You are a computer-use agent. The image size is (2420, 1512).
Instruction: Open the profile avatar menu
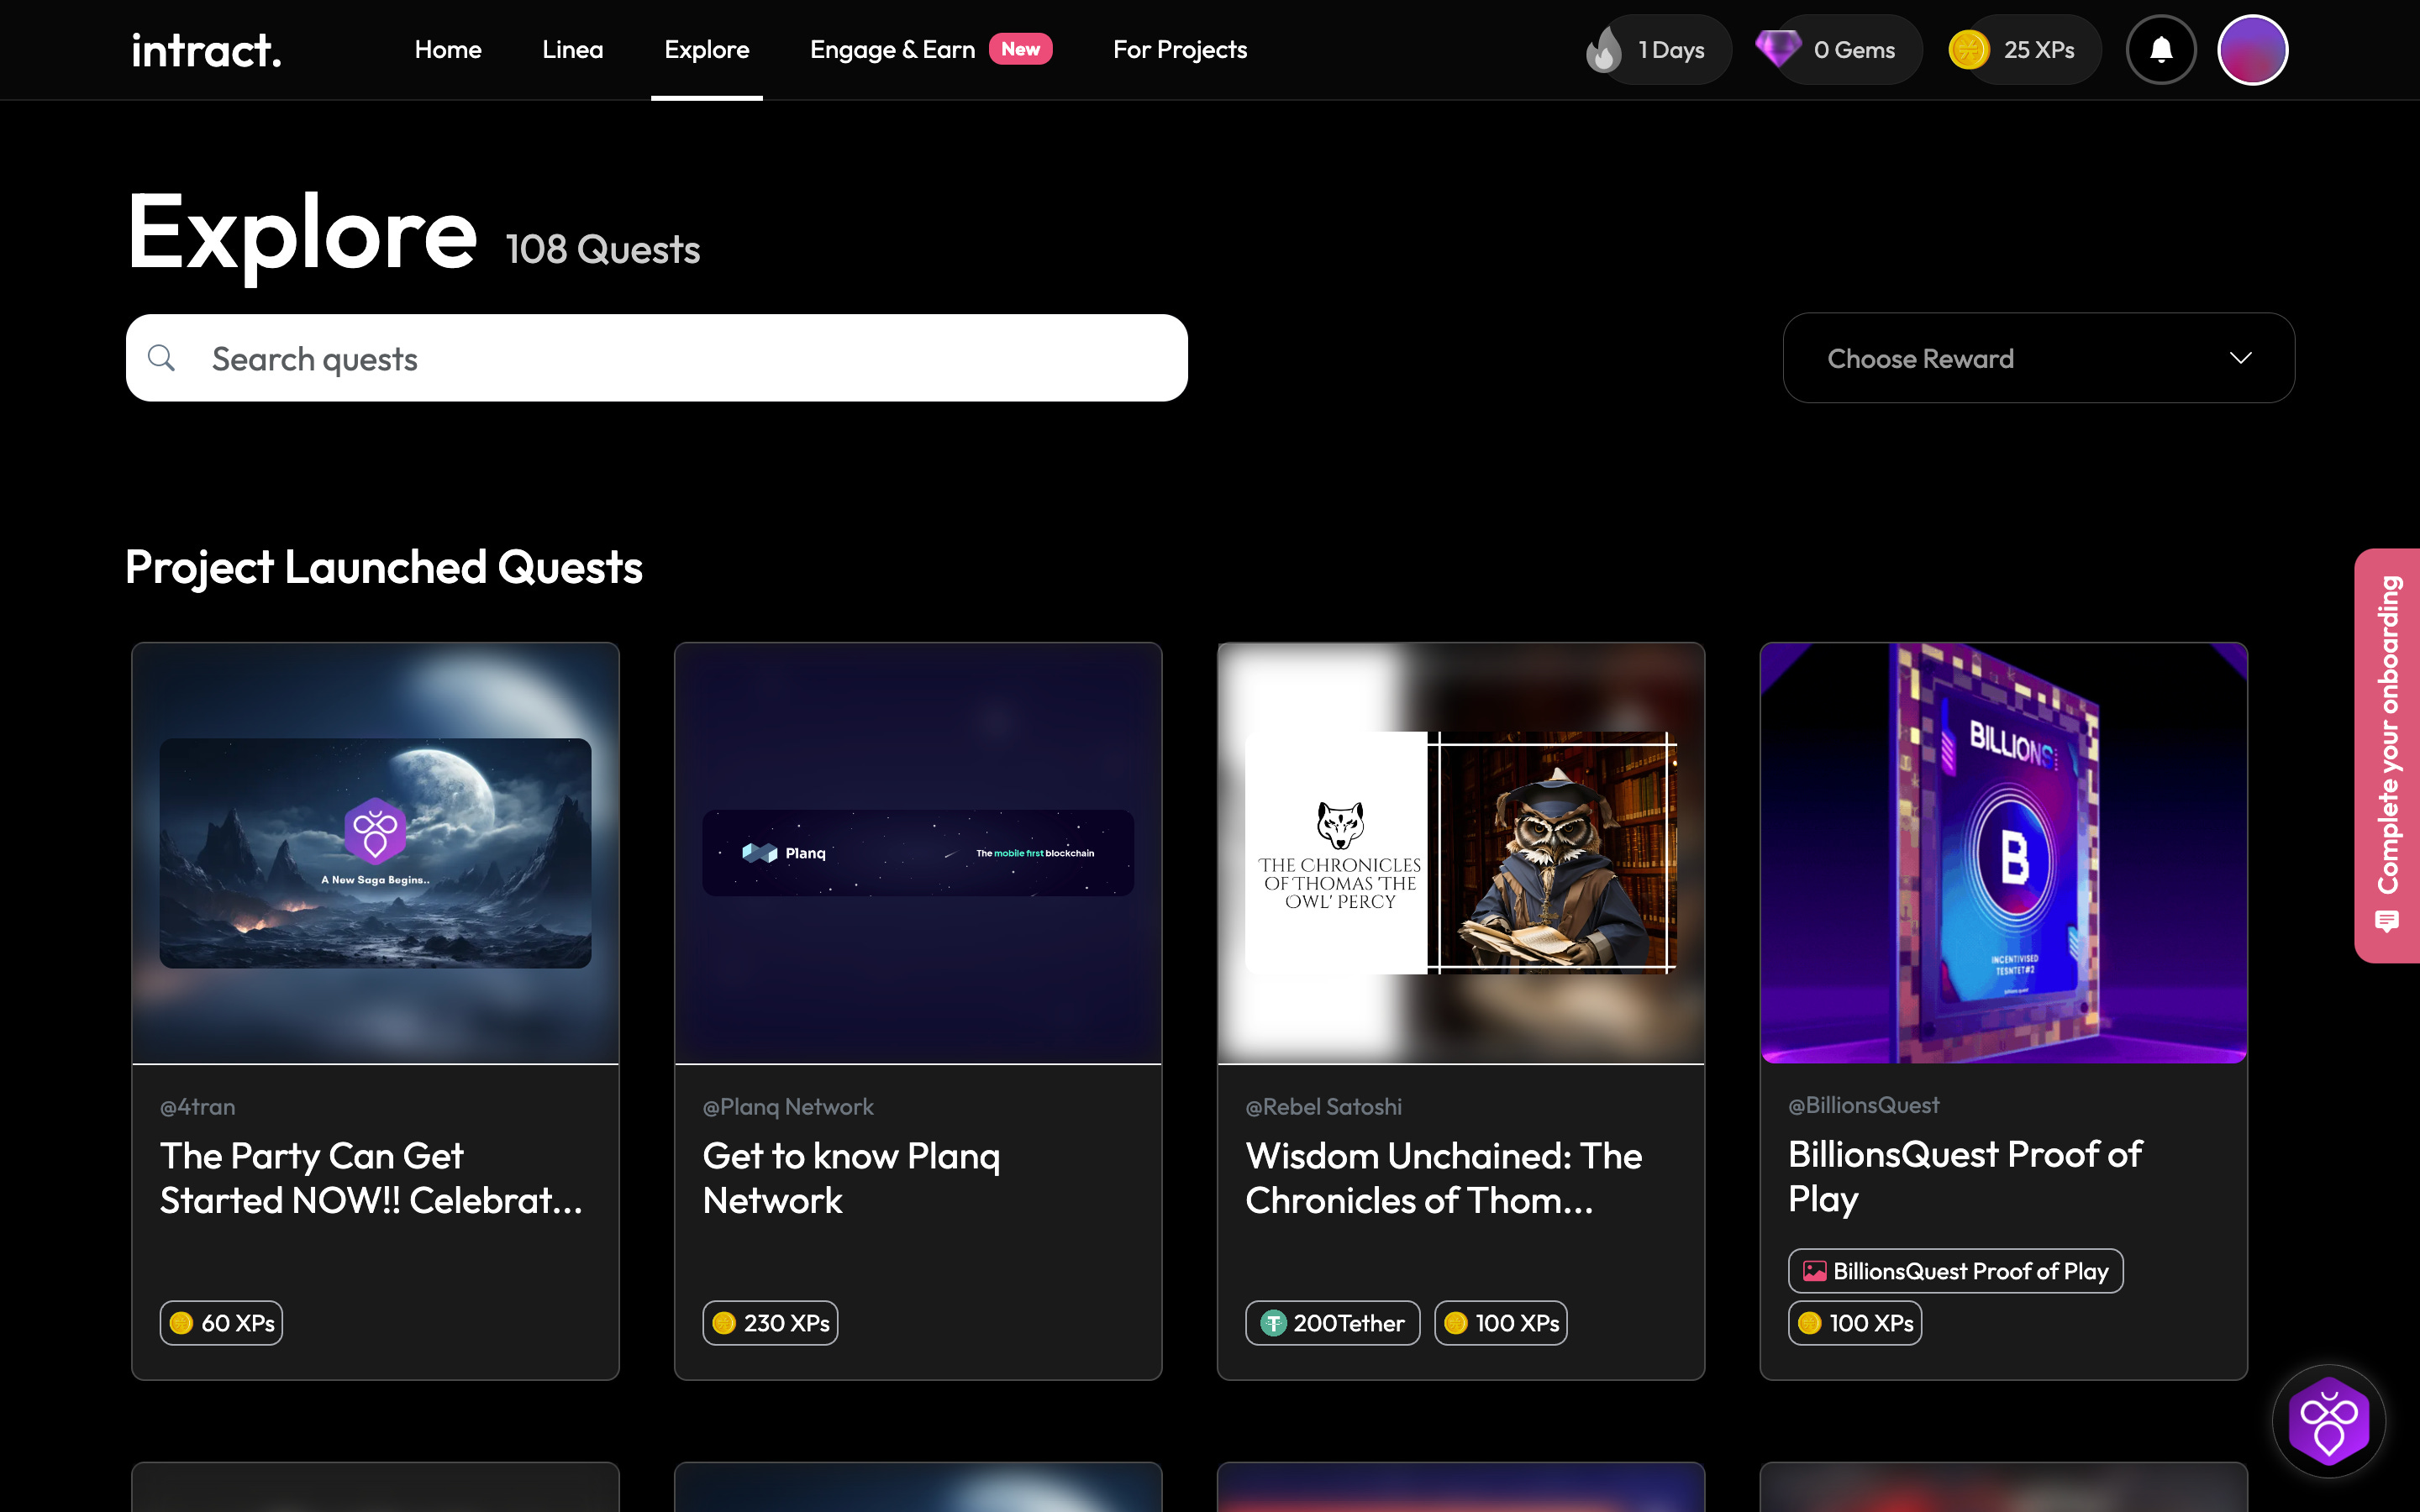tap(2252, 50)
